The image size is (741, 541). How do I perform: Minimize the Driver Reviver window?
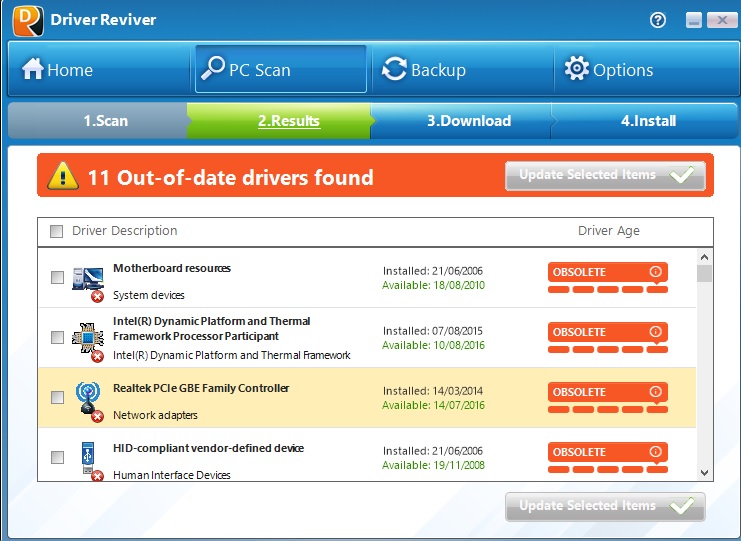tap(693, 20)
